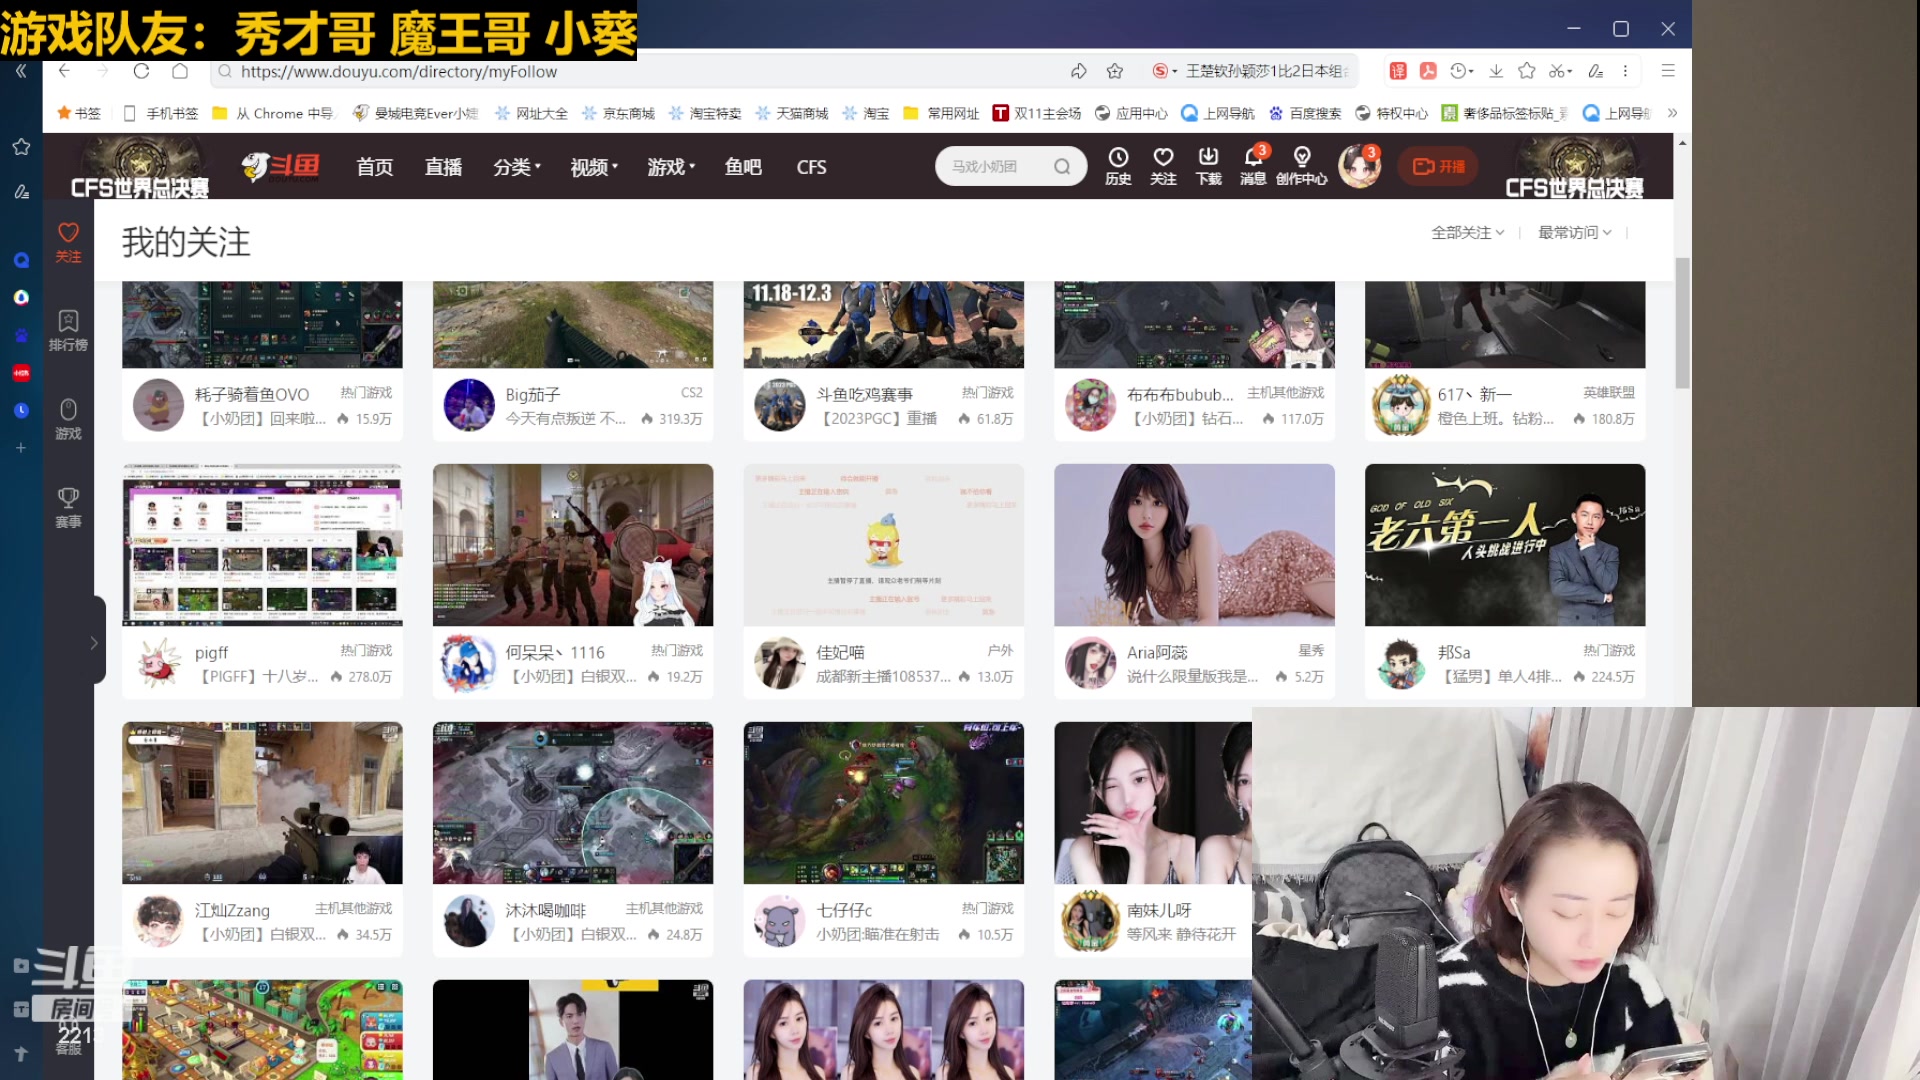Switch to the 首页 tab
This screenshot has width=1920, height=1080.
[374, 167]
